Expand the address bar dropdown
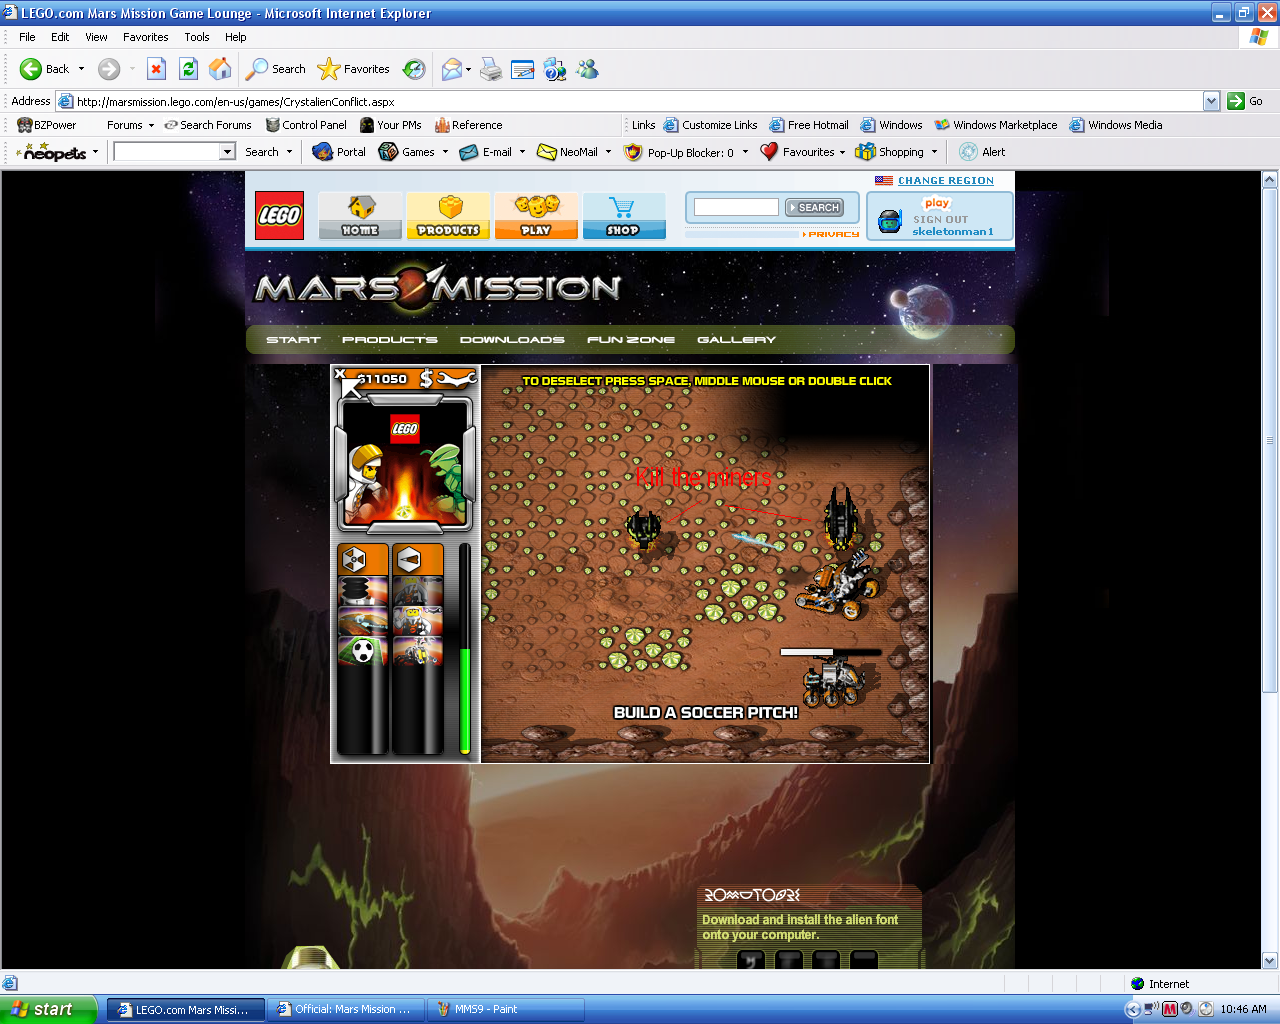Viewport: 1280px width, 1024px height. pos(1211,101)
